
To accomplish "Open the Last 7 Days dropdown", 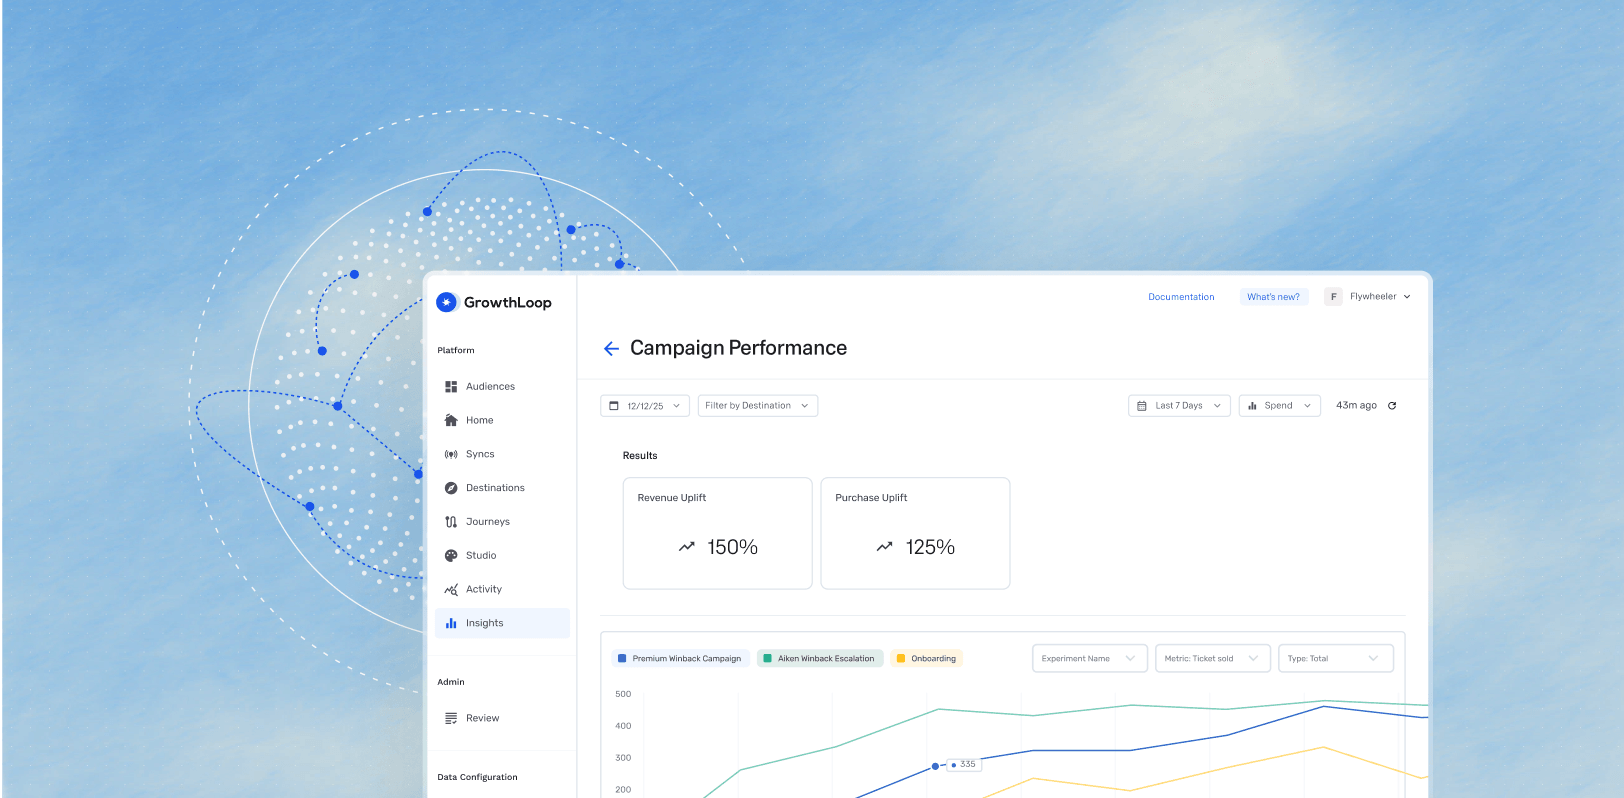I will (x=1179, y=406).
